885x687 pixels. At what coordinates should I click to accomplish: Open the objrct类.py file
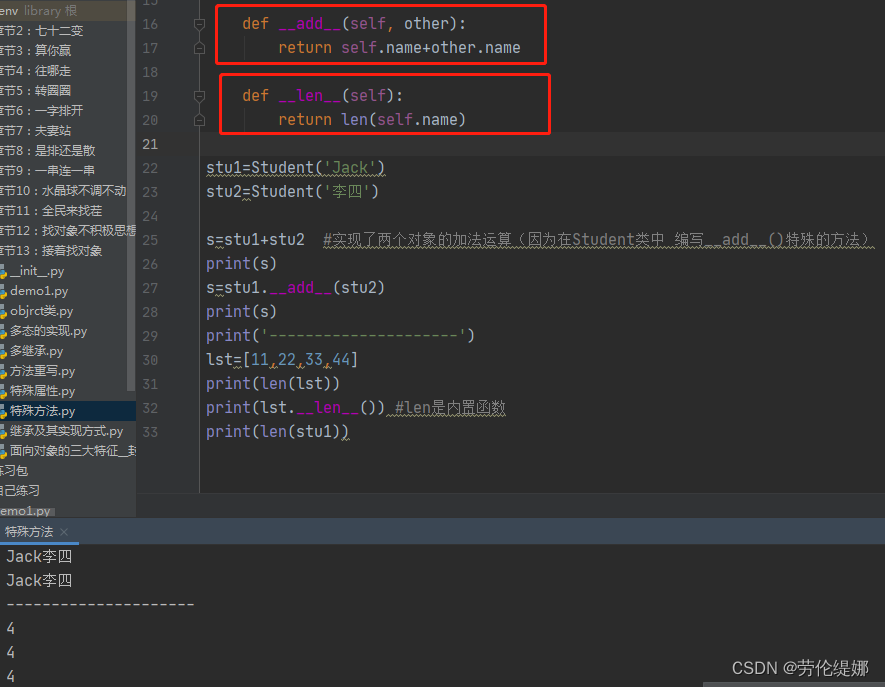coord(42,310)
